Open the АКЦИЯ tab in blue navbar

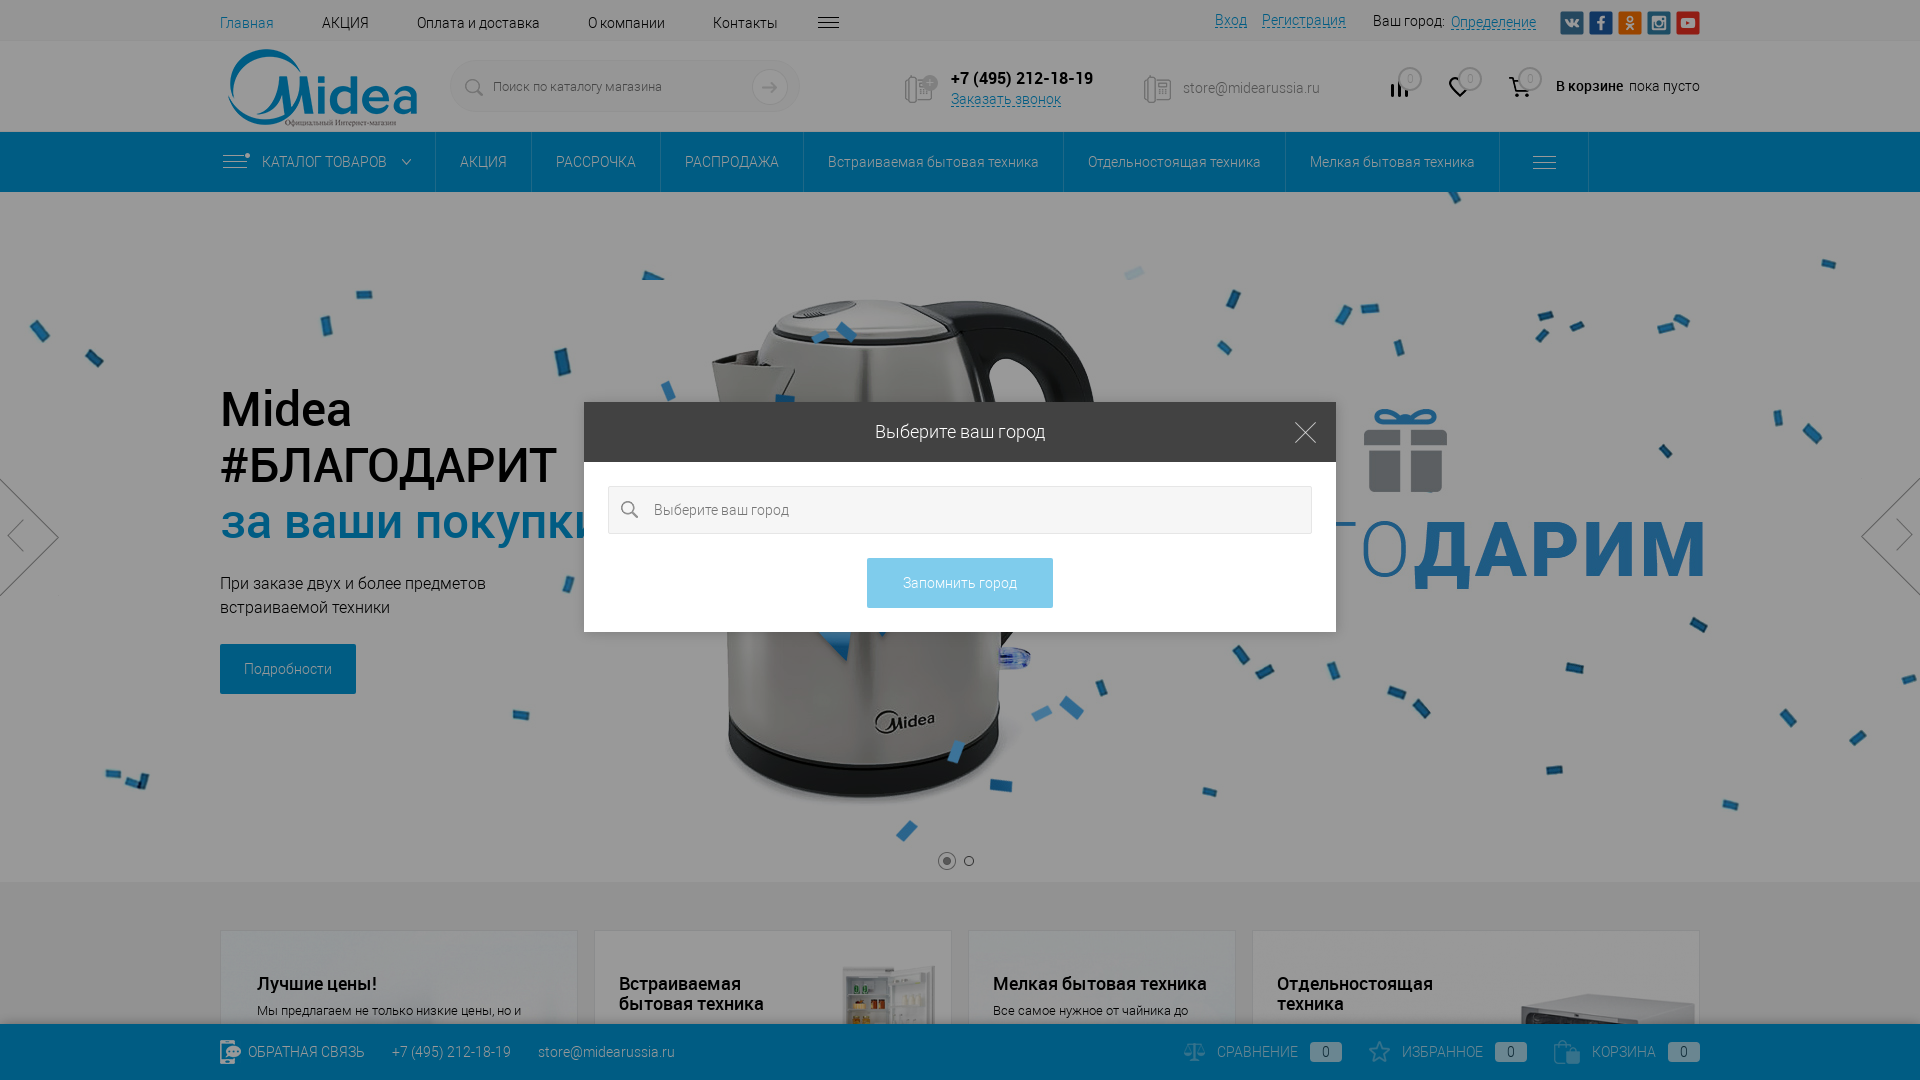click(x=483, y=162)
